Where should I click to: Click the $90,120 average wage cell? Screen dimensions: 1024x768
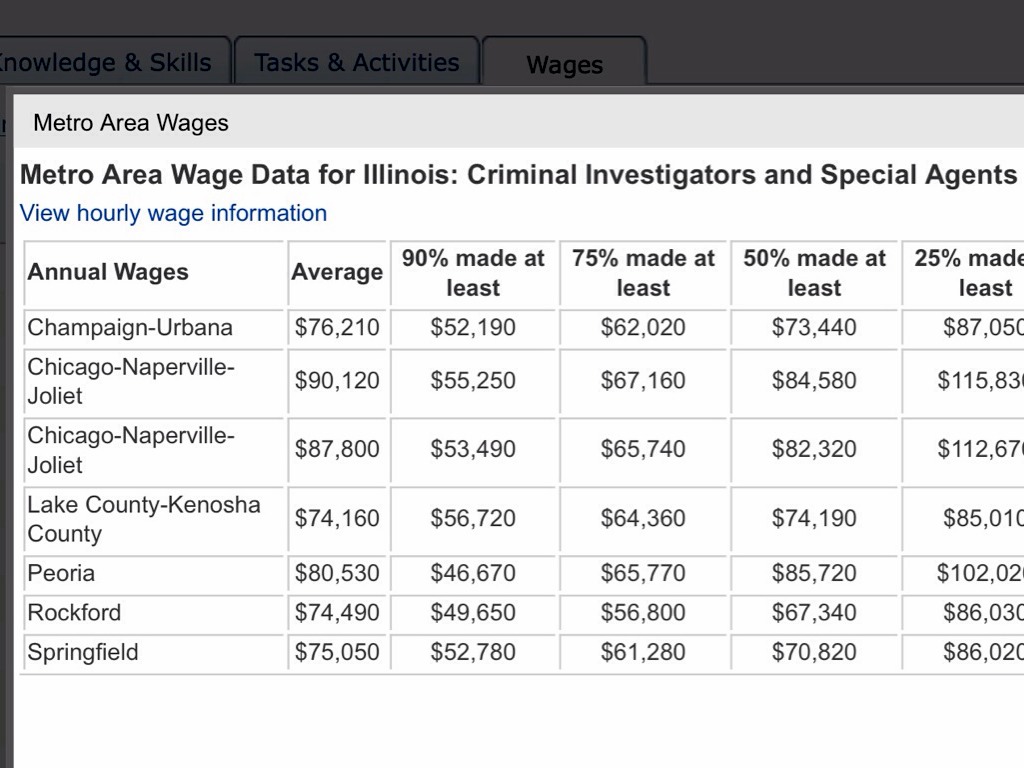pos(337,381)
